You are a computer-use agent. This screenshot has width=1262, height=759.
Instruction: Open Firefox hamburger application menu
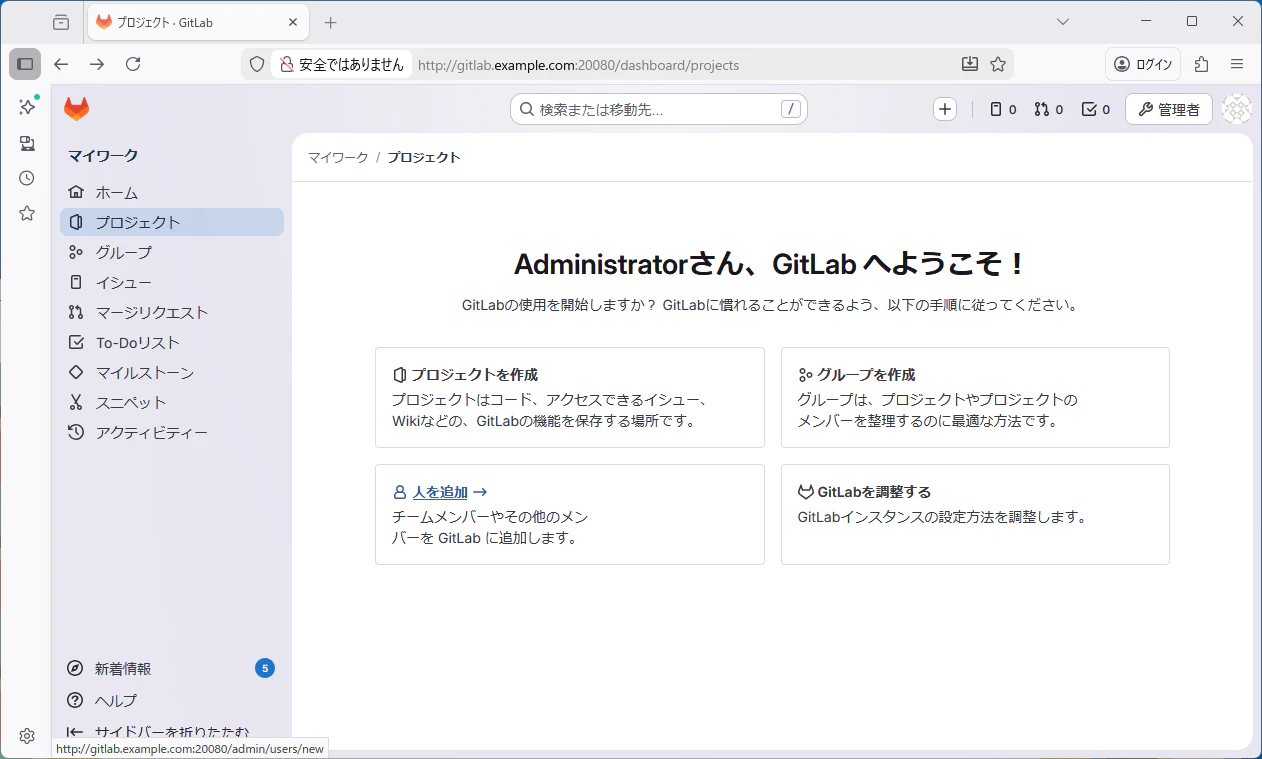click(x=1237, y=64)
